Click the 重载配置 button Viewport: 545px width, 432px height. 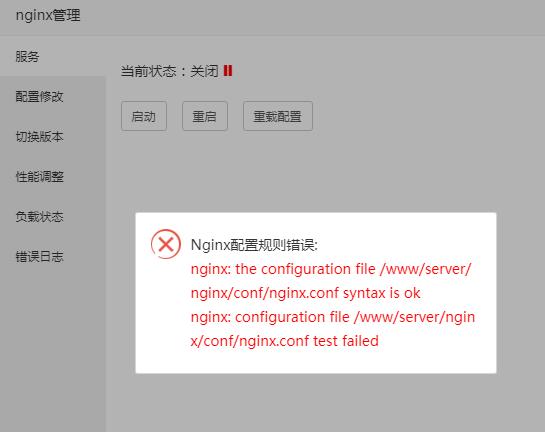pyautogui.click(x=278, y=116)
